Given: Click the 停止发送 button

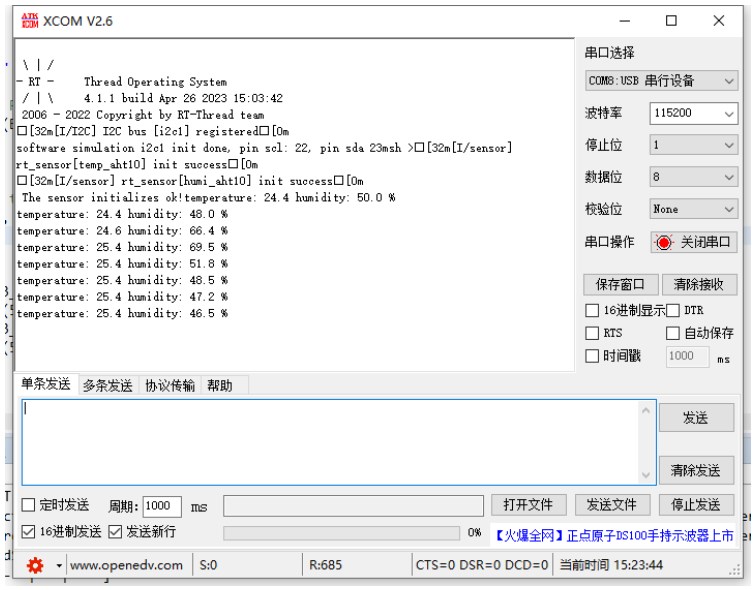Looking at the screenshot, I should [x=696, y=505].
